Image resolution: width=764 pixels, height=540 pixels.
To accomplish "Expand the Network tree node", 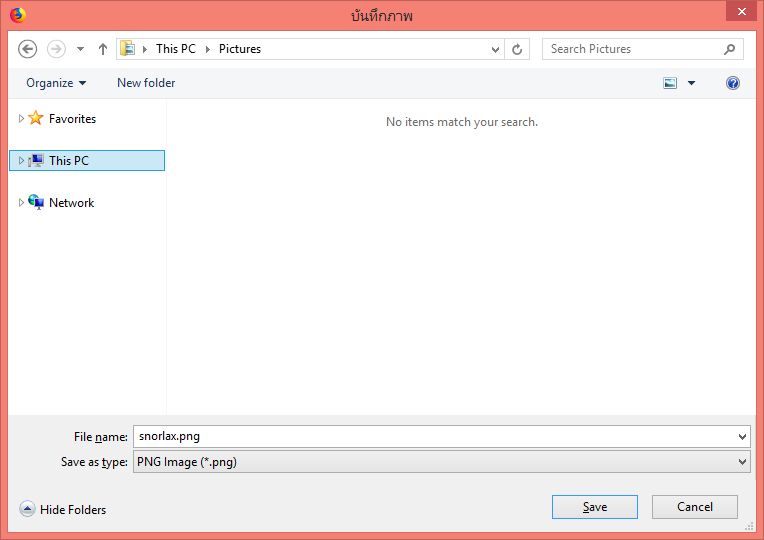I will (21, 203).
